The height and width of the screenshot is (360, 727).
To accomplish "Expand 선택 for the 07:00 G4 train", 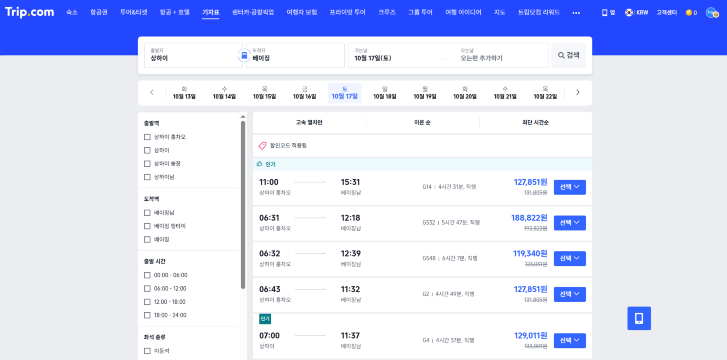I will (570, 341).
